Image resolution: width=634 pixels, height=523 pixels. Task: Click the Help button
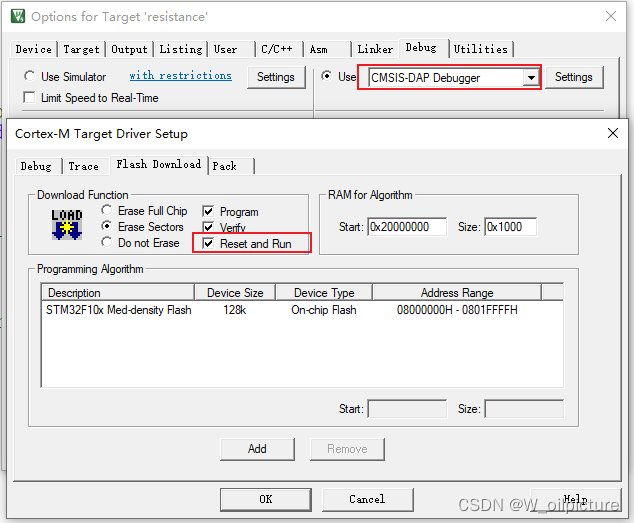point(576,499)
